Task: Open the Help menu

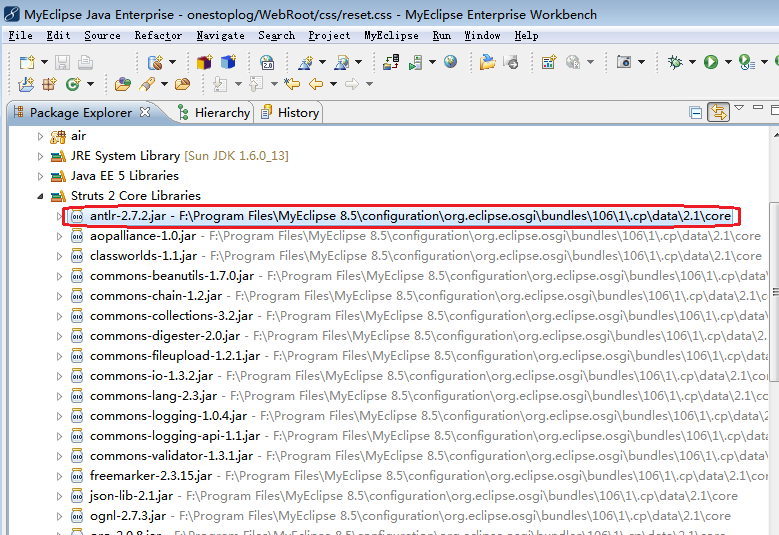Action: 526,36
